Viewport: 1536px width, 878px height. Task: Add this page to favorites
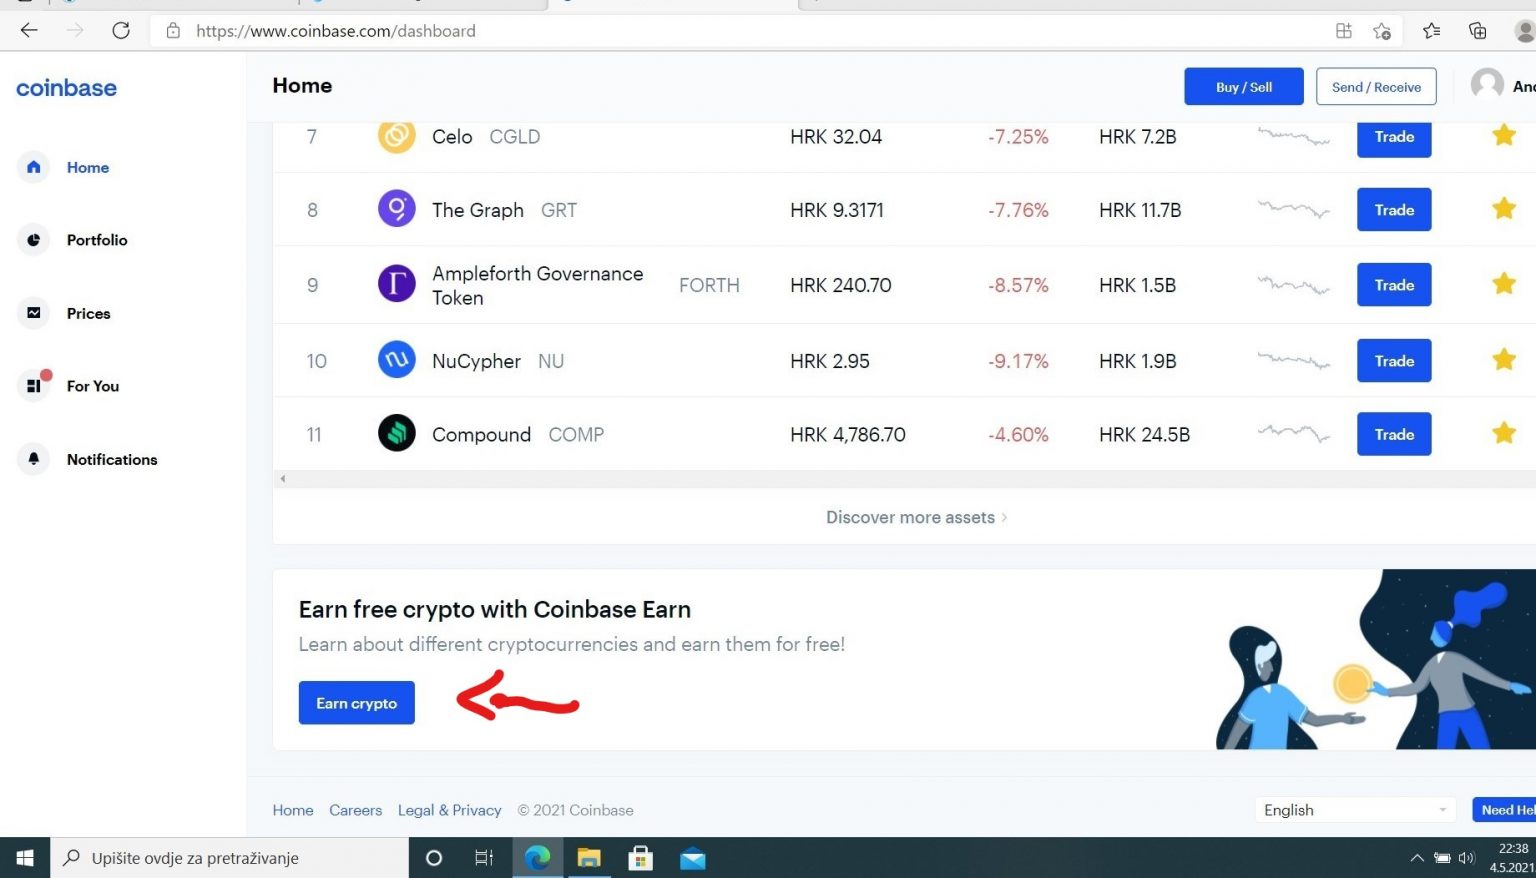click(1382, 31)
